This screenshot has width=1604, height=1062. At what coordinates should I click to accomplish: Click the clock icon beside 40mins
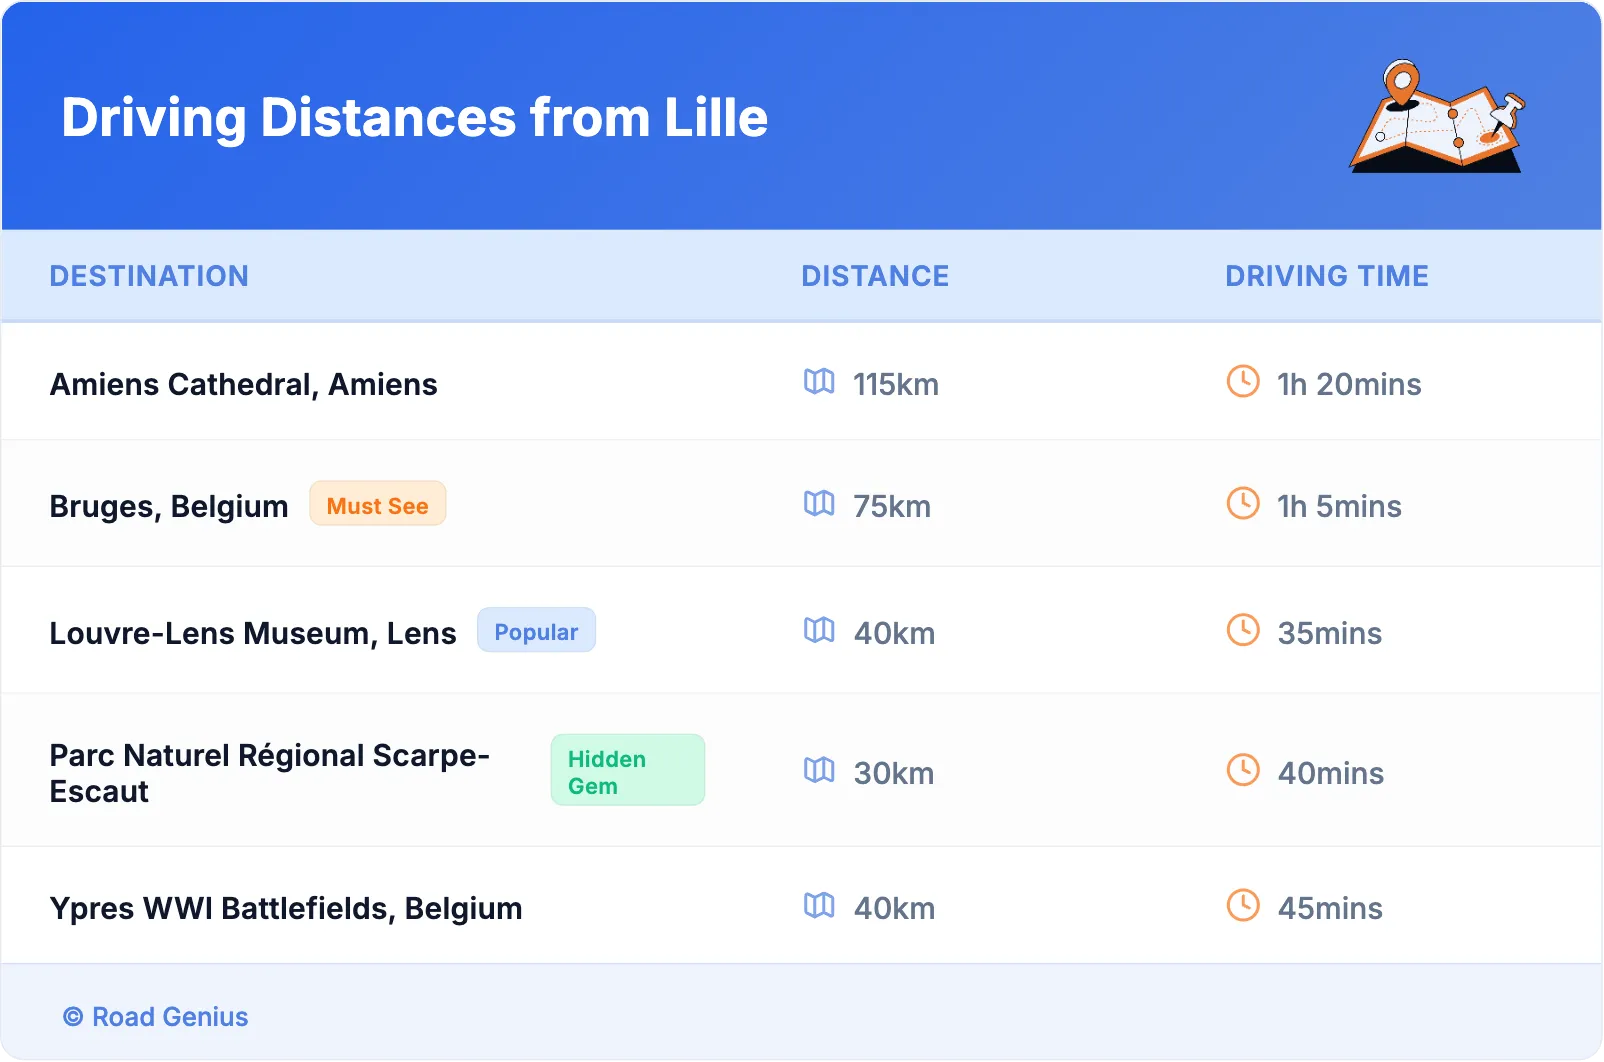pos(1243,771)
